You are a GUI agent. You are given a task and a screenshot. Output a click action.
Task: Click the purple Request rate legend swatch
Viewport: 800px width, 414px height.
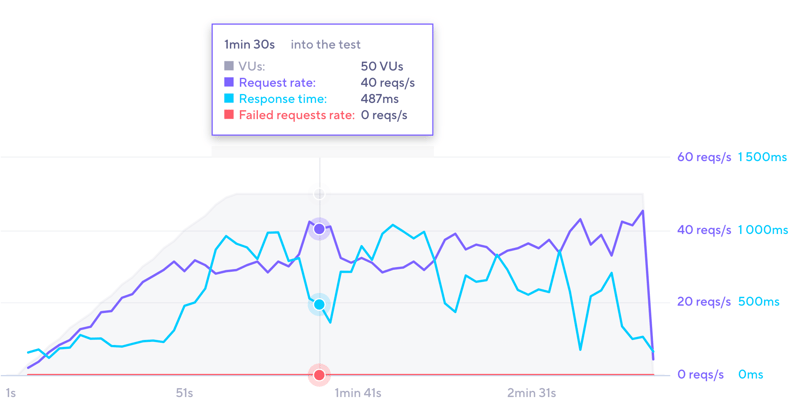[229, 83]
